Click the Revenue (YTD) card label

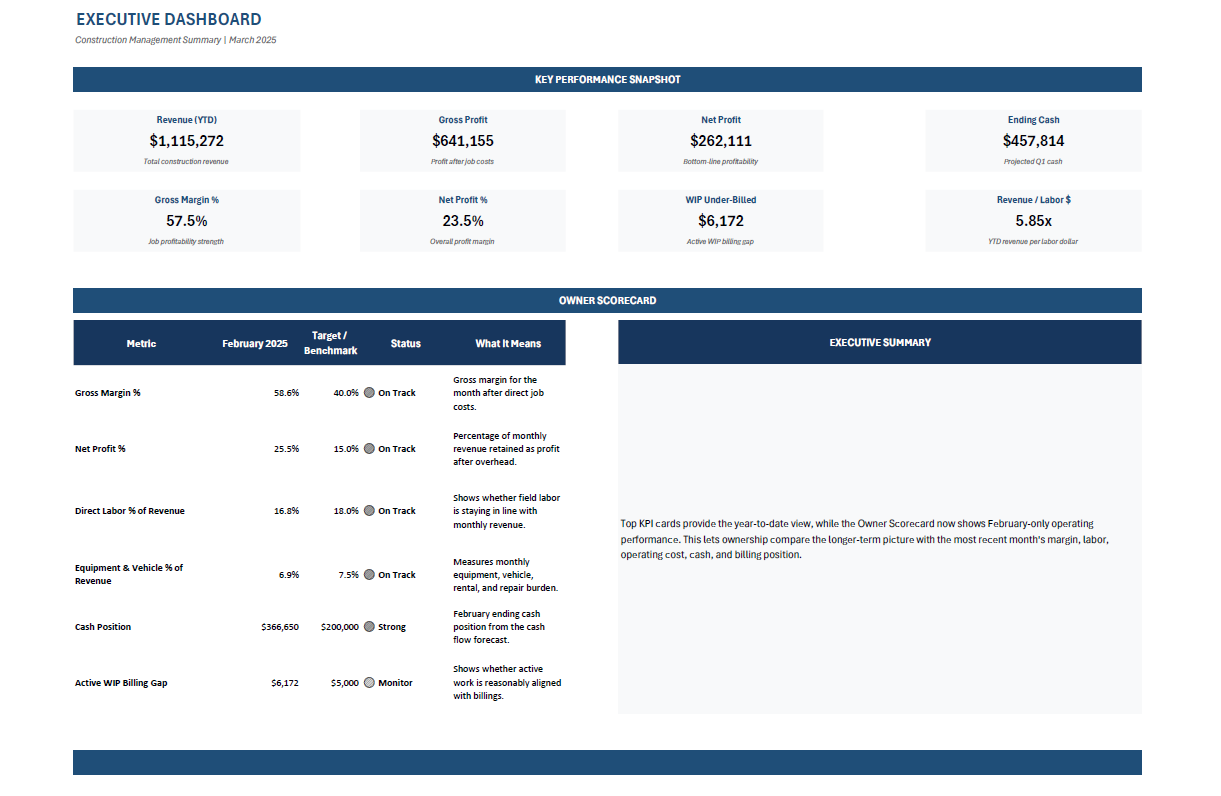coord(187,120)
